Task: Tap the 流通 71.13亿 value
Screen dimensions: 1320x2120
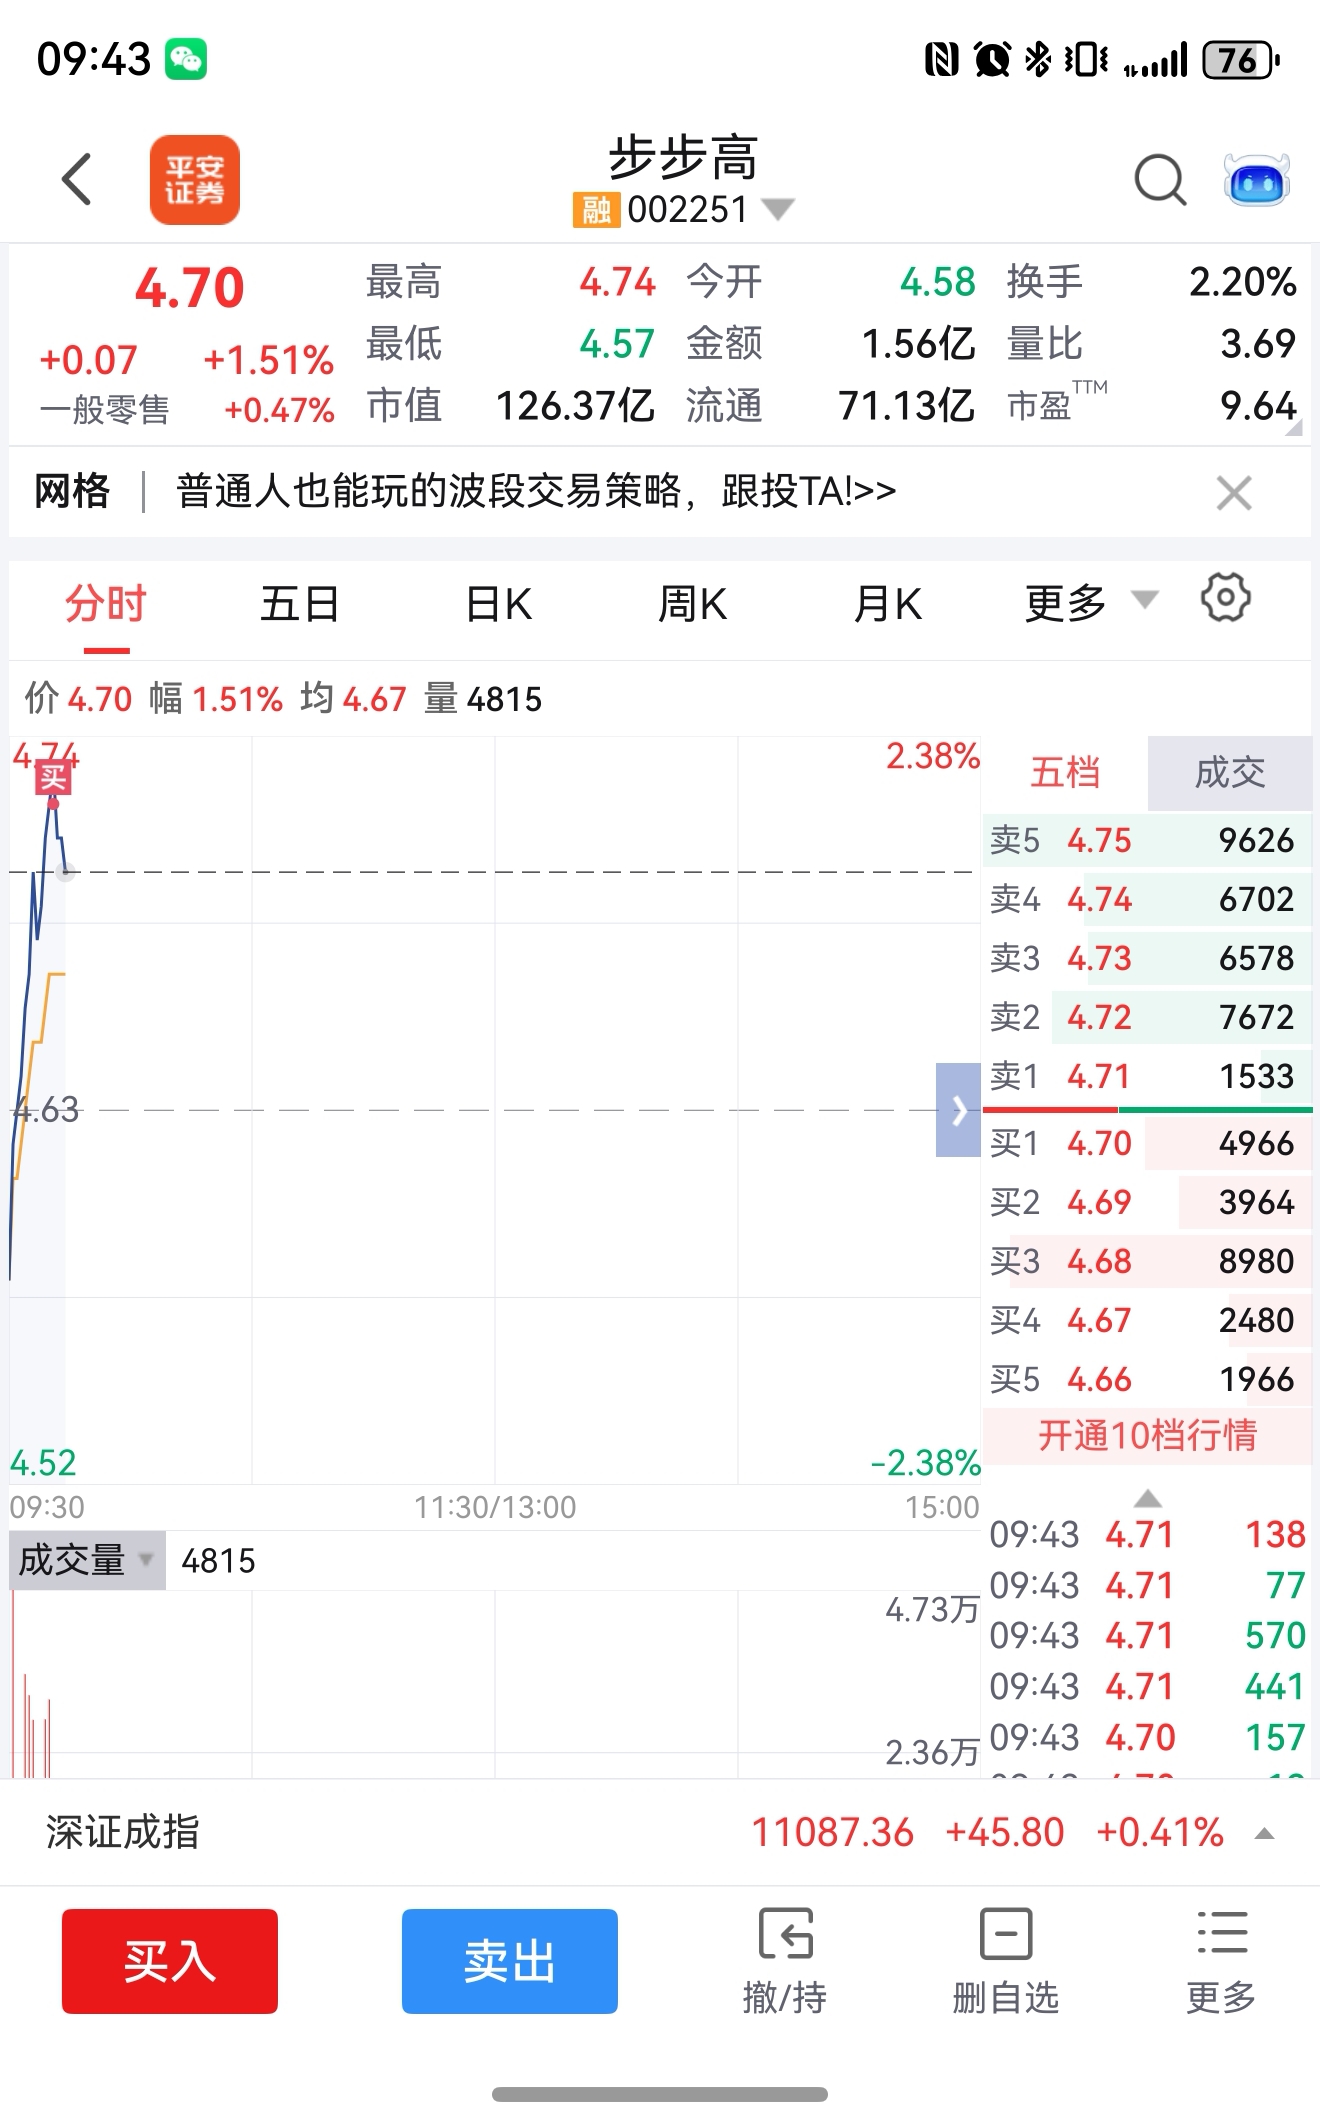Action: coord(906,406)
